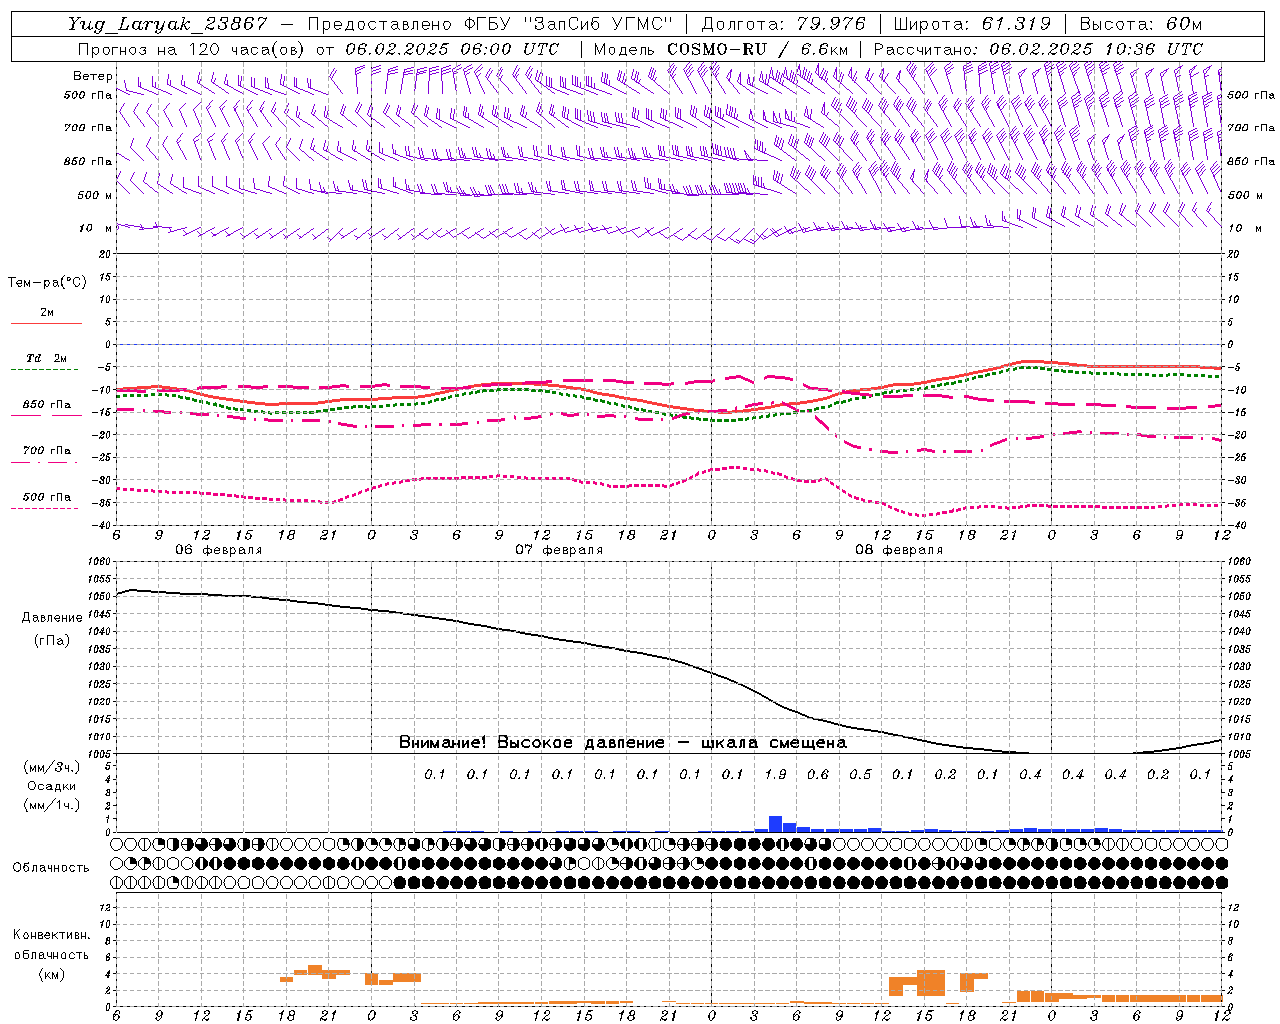Click the Осадки label

pyautogui.click(x=51, y=786)
